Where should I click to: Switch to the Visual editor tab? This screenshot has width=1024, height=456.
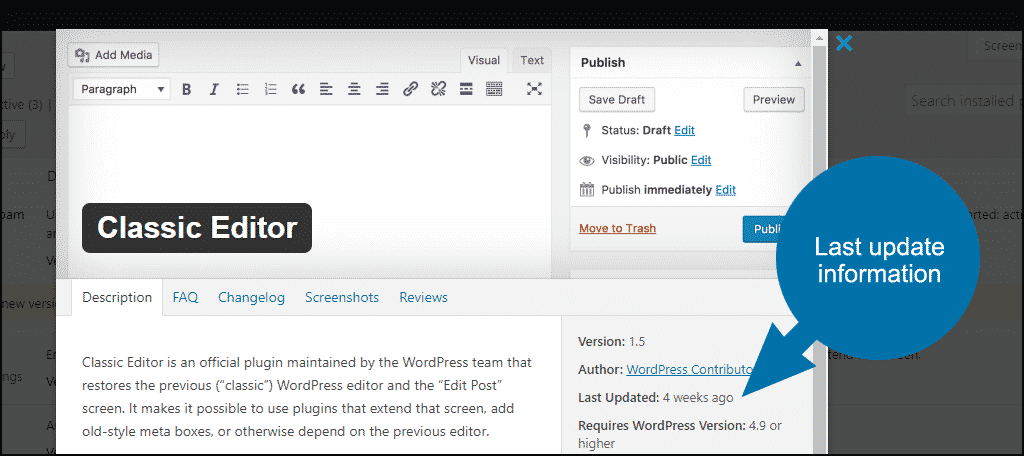(484, 61)
